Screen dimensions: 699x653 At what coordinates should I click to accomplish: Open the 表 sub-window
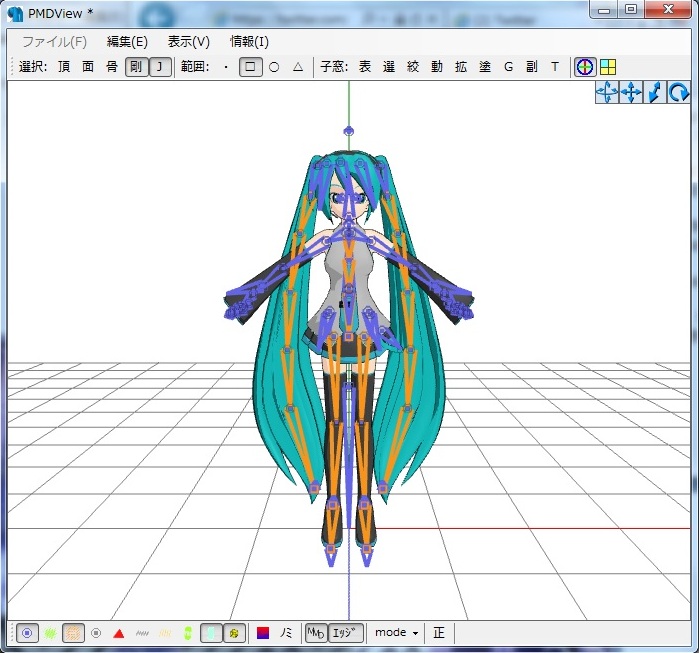[365, 67]
